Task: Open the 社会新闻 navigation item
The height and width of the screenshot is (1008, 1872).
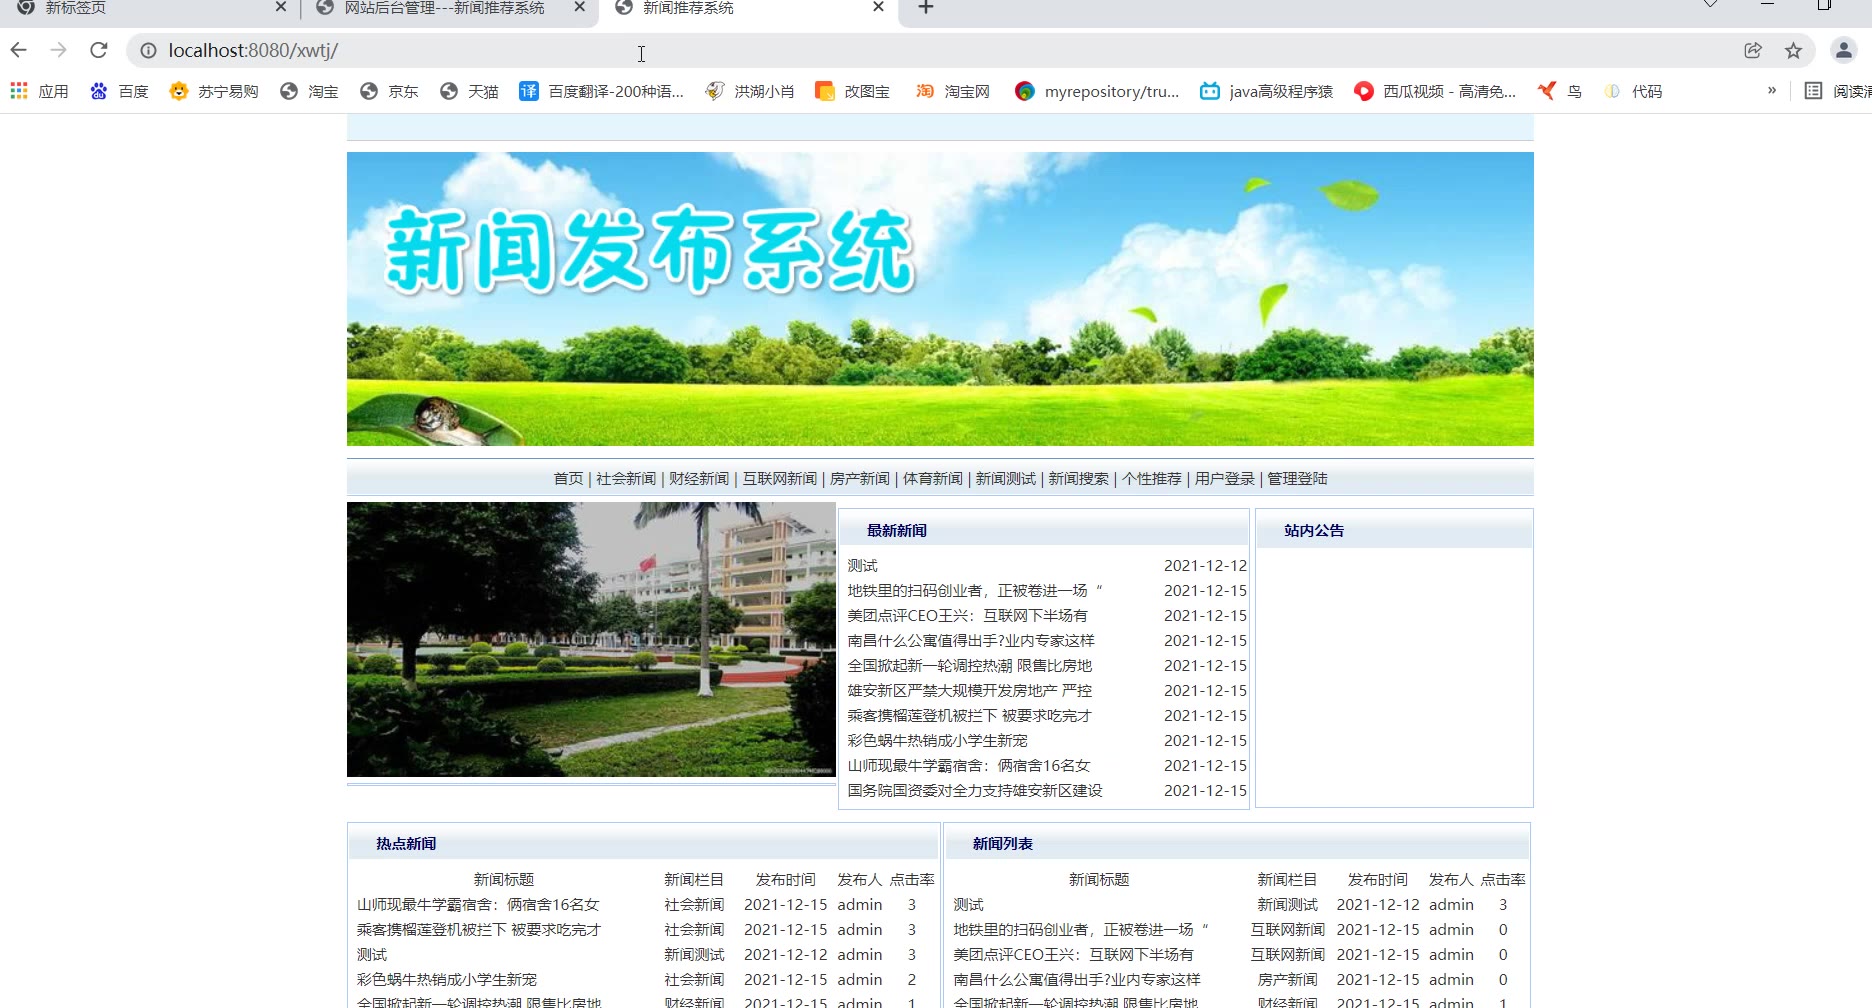Action: [626, 479]
